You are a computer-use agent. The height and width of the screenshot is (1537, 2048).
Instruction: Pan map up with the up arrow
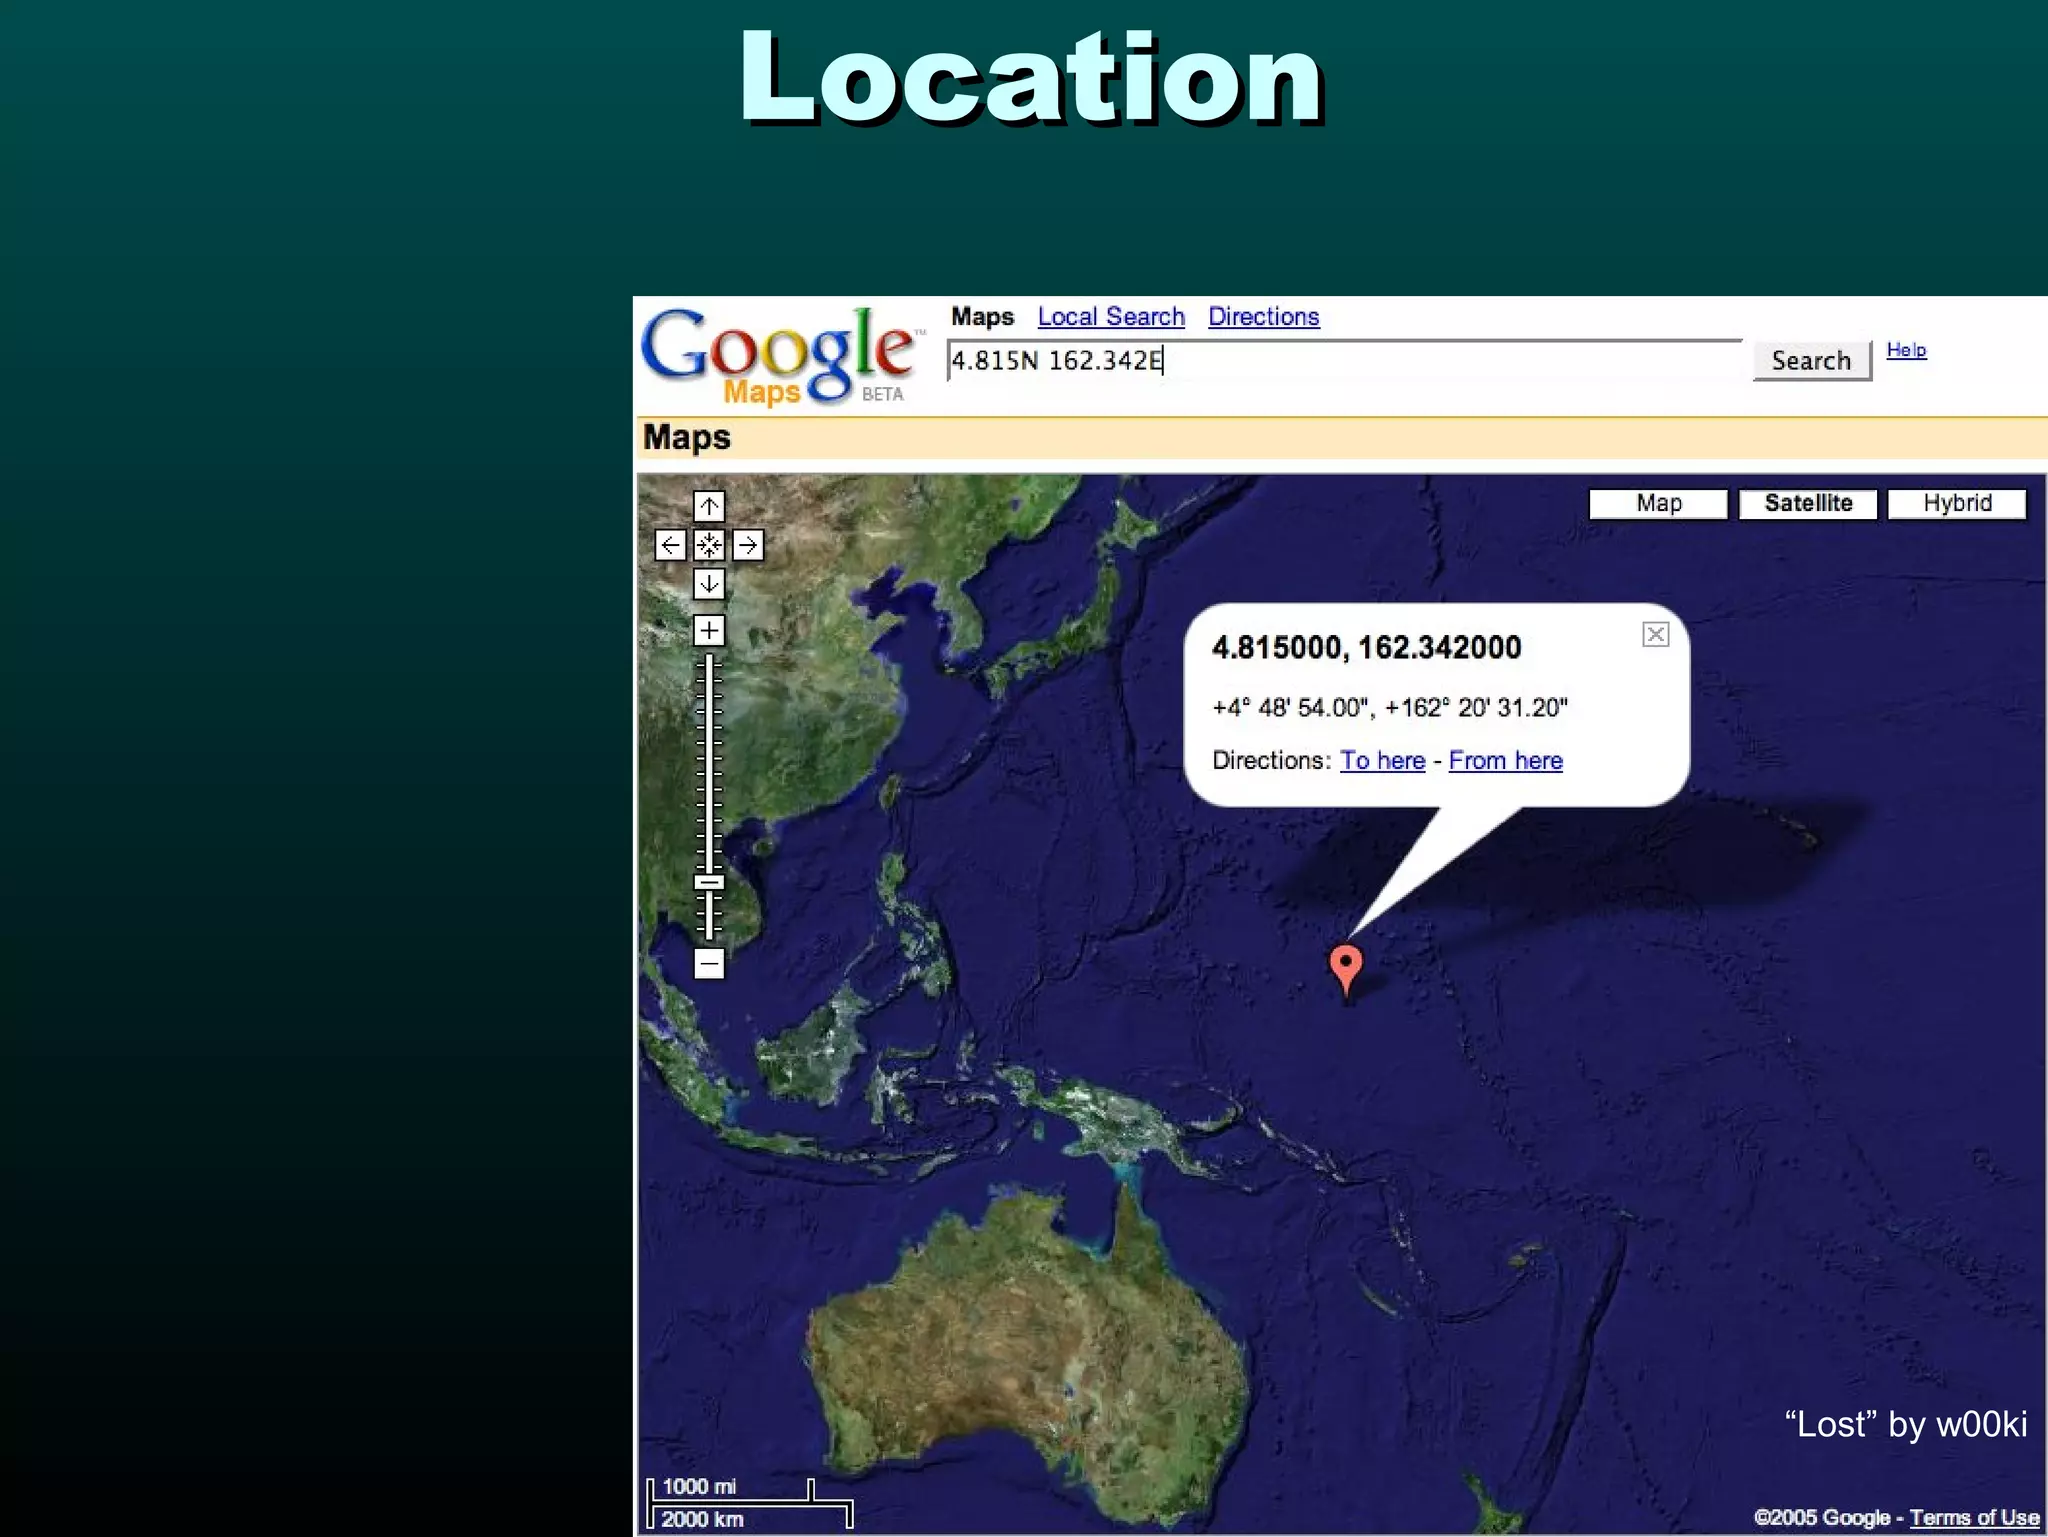point(709,506)
